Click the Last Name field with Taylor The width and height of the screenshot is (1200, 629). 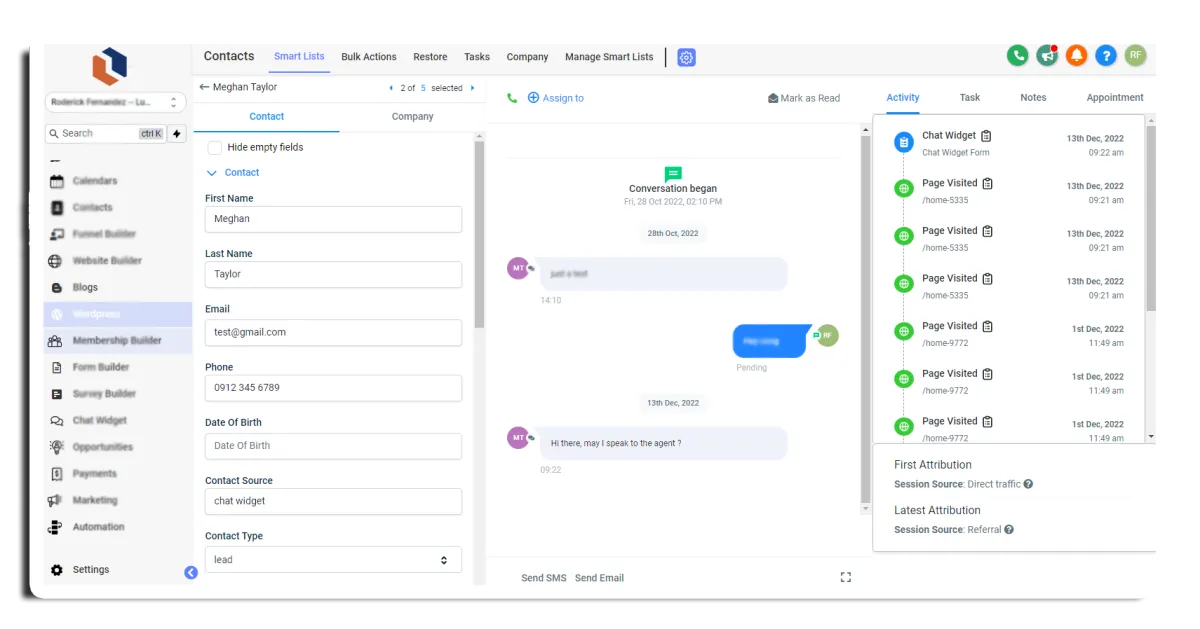[x=333, y=274]
